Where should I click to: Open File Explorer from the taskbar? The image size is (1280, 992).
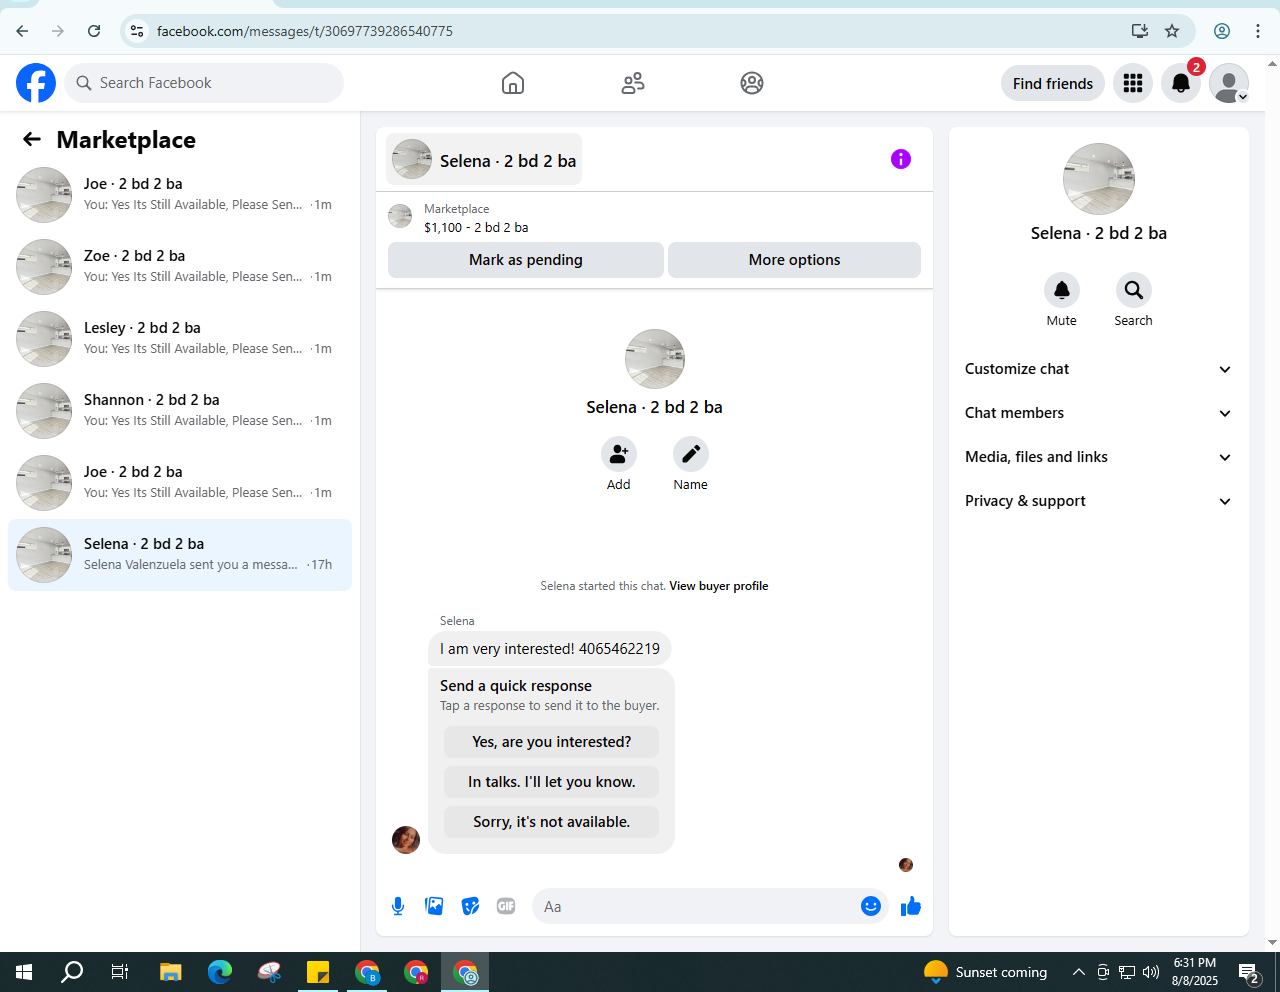(171, 972)
